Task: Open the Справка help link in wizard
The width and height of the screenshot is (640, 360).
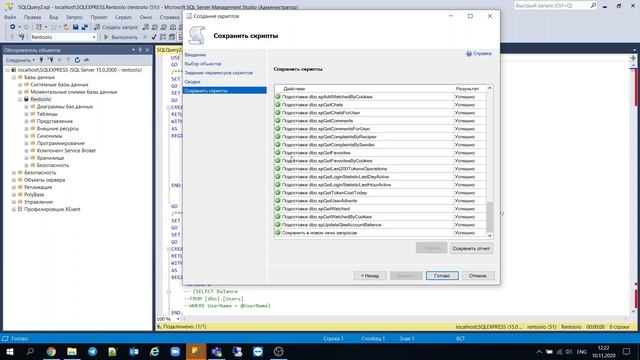Action: (x=479, y=53)
